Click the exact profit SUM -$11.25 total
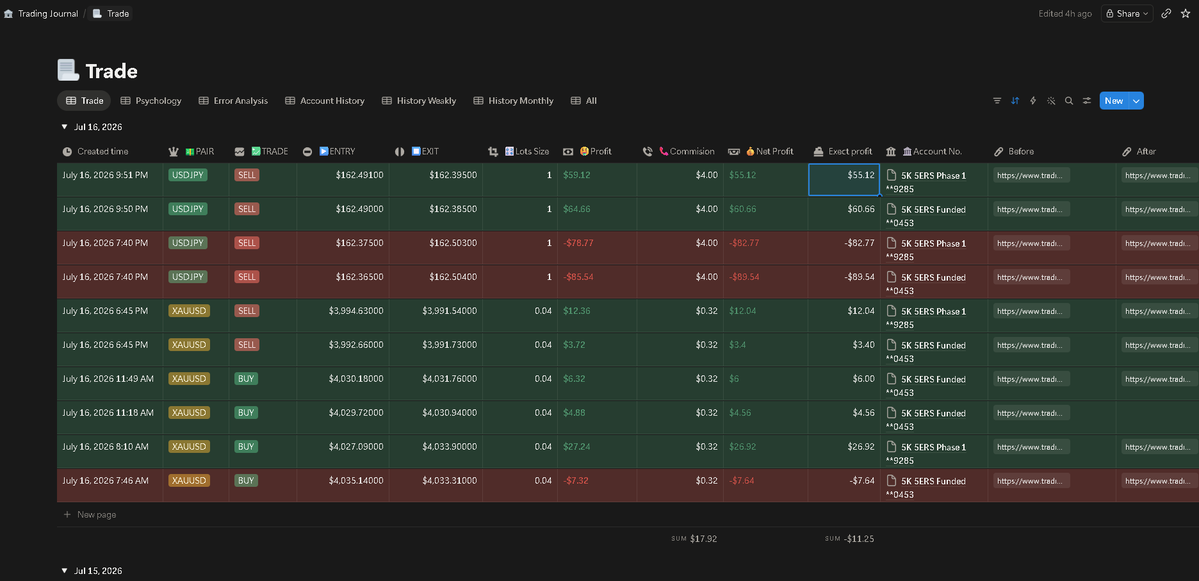The width and height of the screenshot is (1199, 581). pyautogui.click(x=850, y=538)
